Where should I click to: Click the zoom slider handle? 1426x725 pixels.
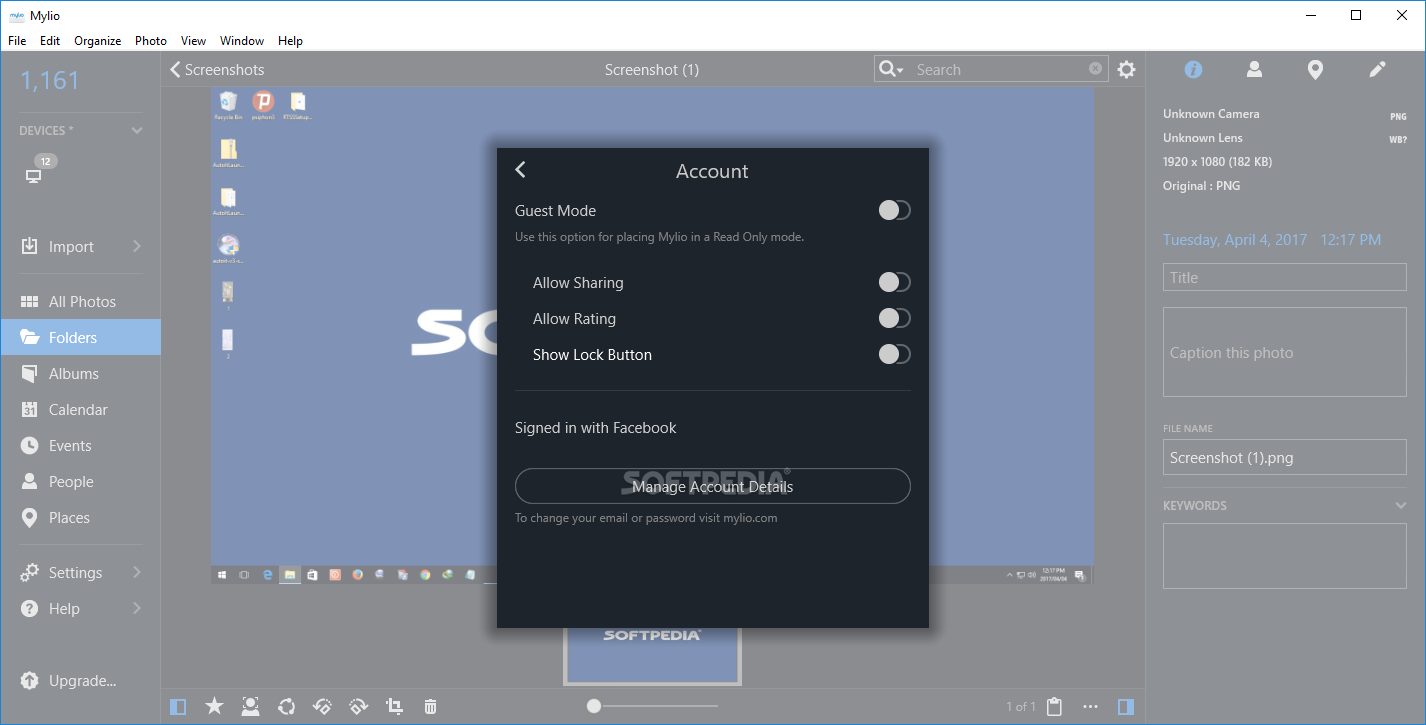click(594, 706)
